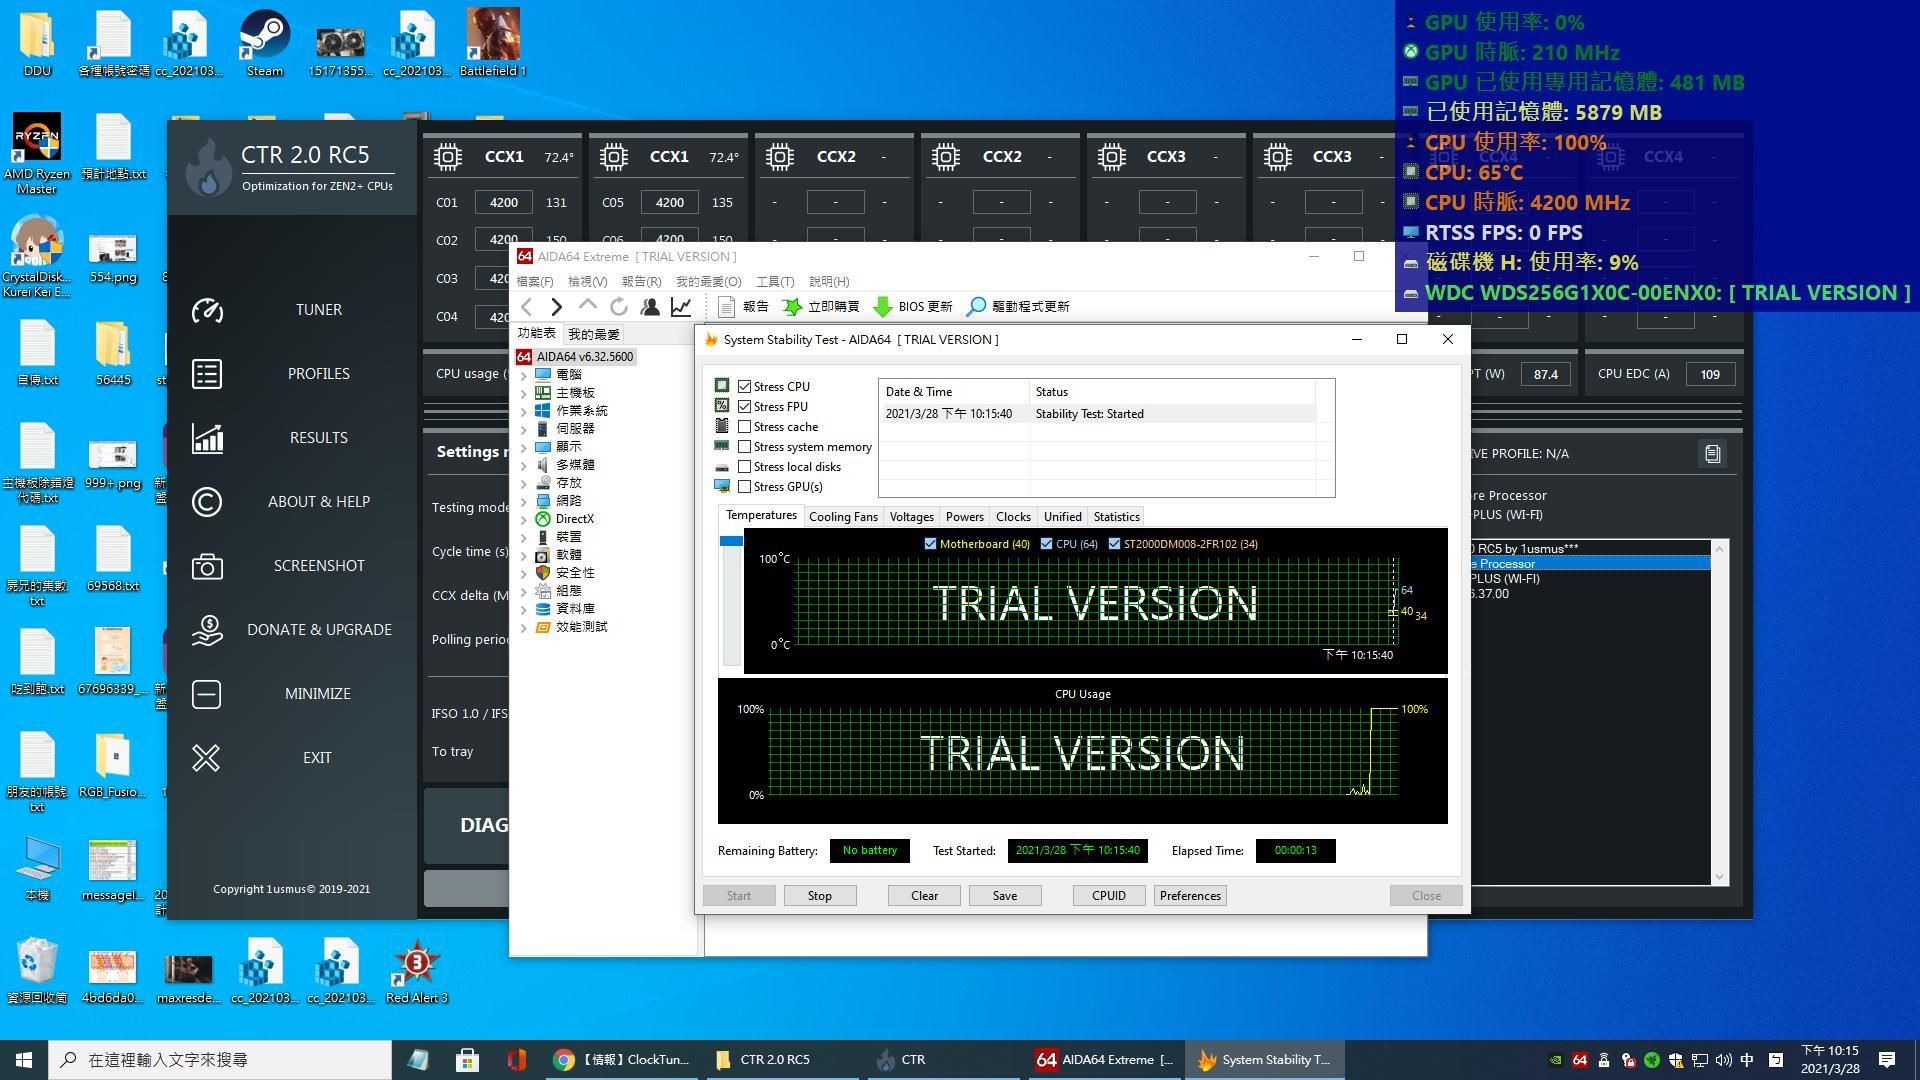Image resolution: width=1920 pixels, height=1080 pixels.
Task: Open the BIOS 更新 toolbar function
Action: 912,307
